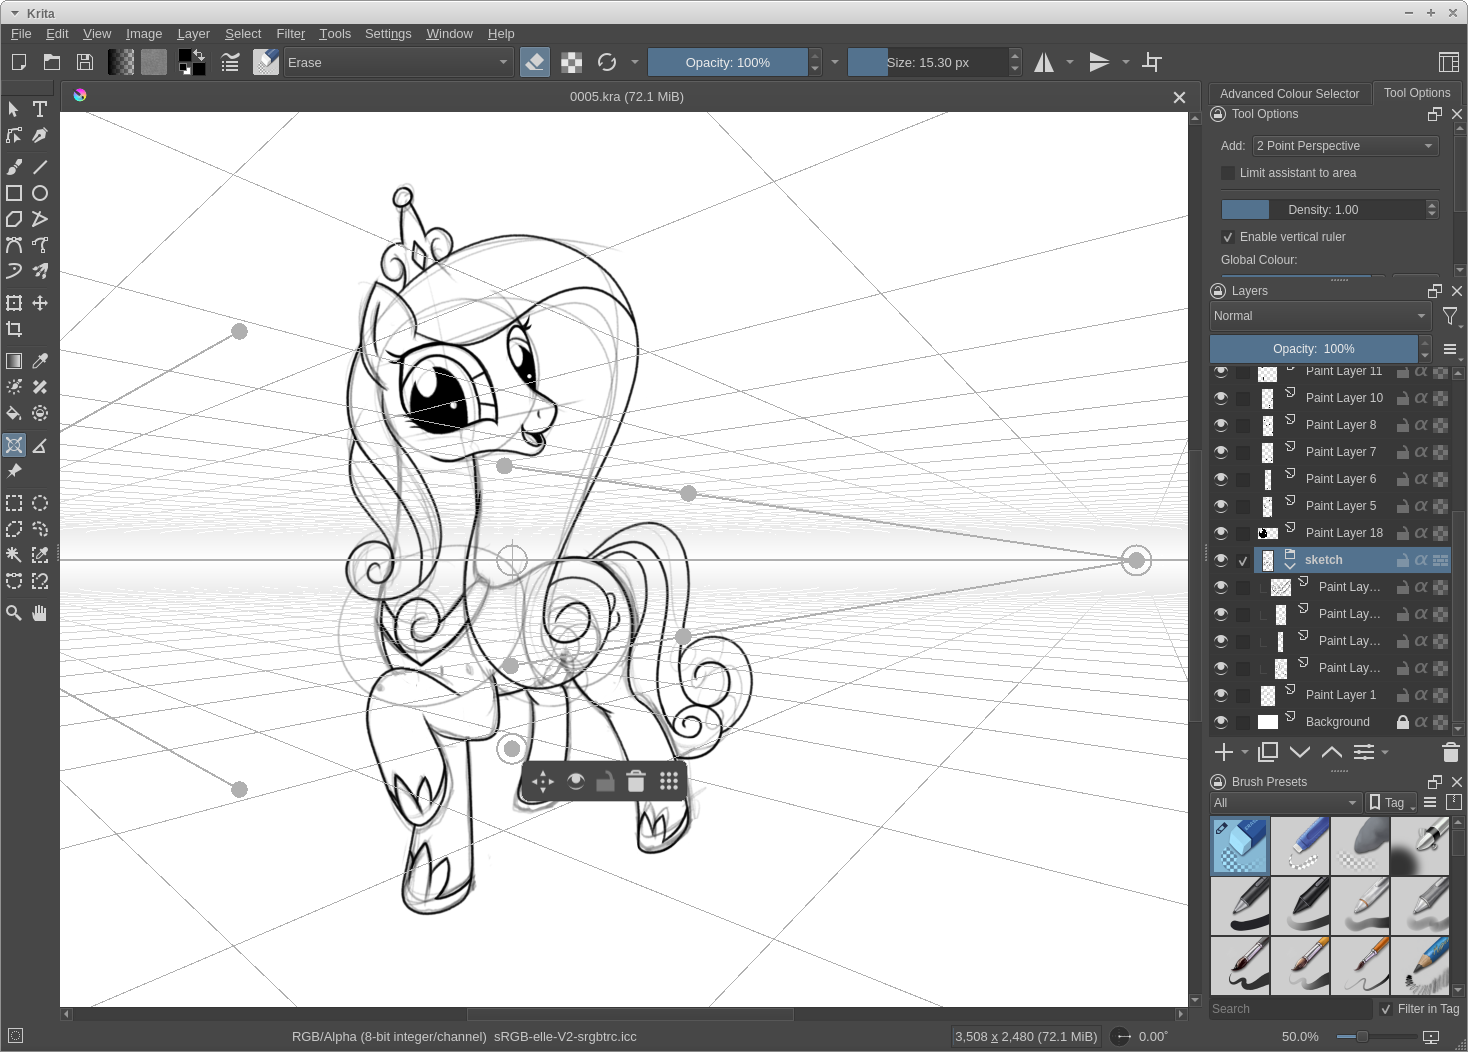1468x1052 pixels.
Task: Select the Gradient tool
Action: pyautogui.click(x=14, y=361)
